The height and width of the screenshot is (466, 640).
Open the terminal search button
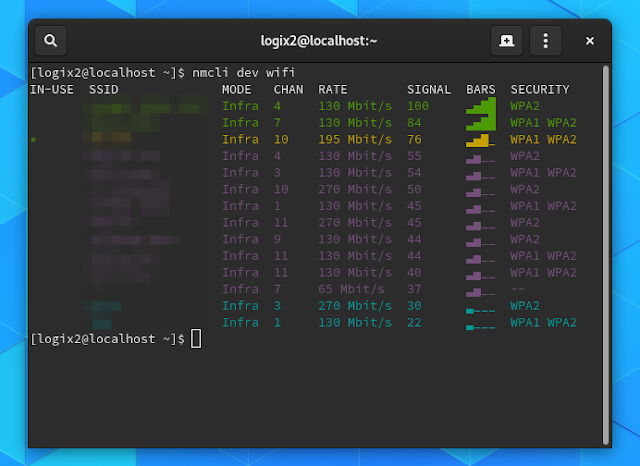(x=51, y=41)
